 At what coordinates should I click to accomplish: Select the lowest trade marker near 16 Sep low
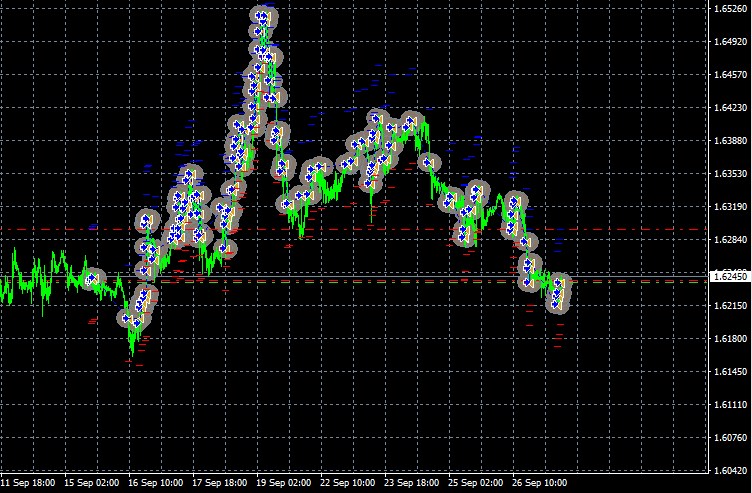pos(130,320)
